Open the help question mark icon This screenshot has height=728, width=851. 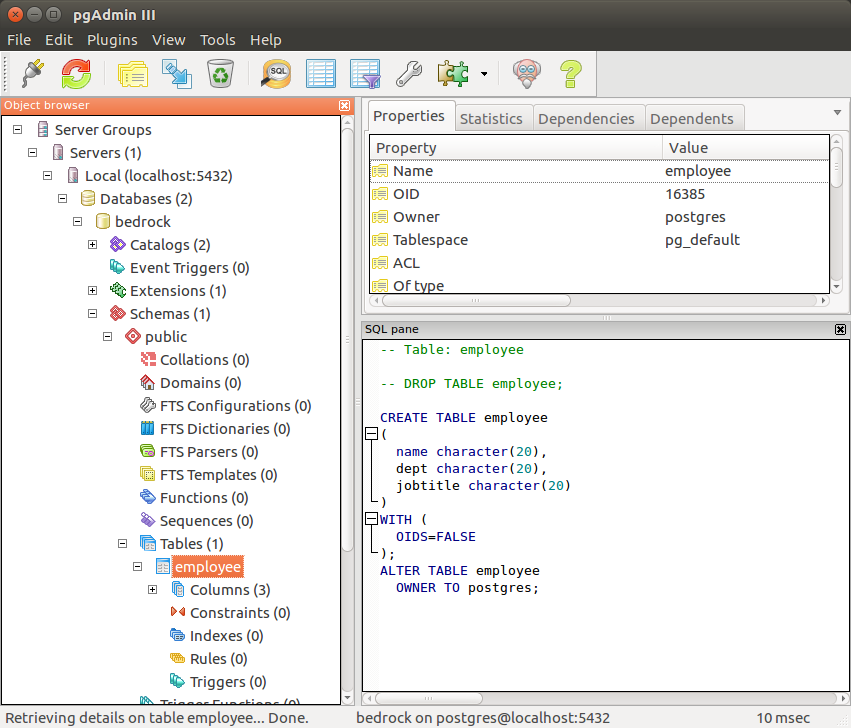[x=570, y=73]
